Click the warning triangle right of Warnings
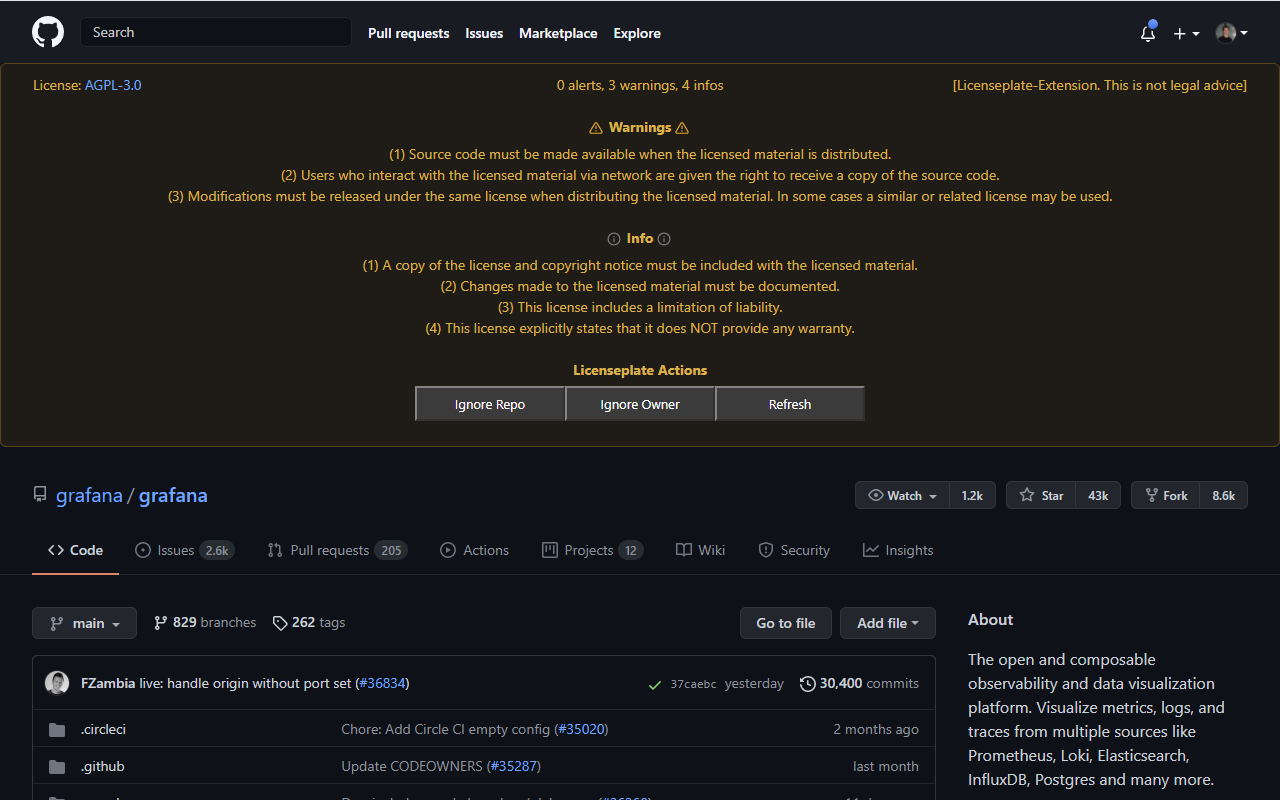This screenshot has width=1280, height=800. [x=682, y=128]
